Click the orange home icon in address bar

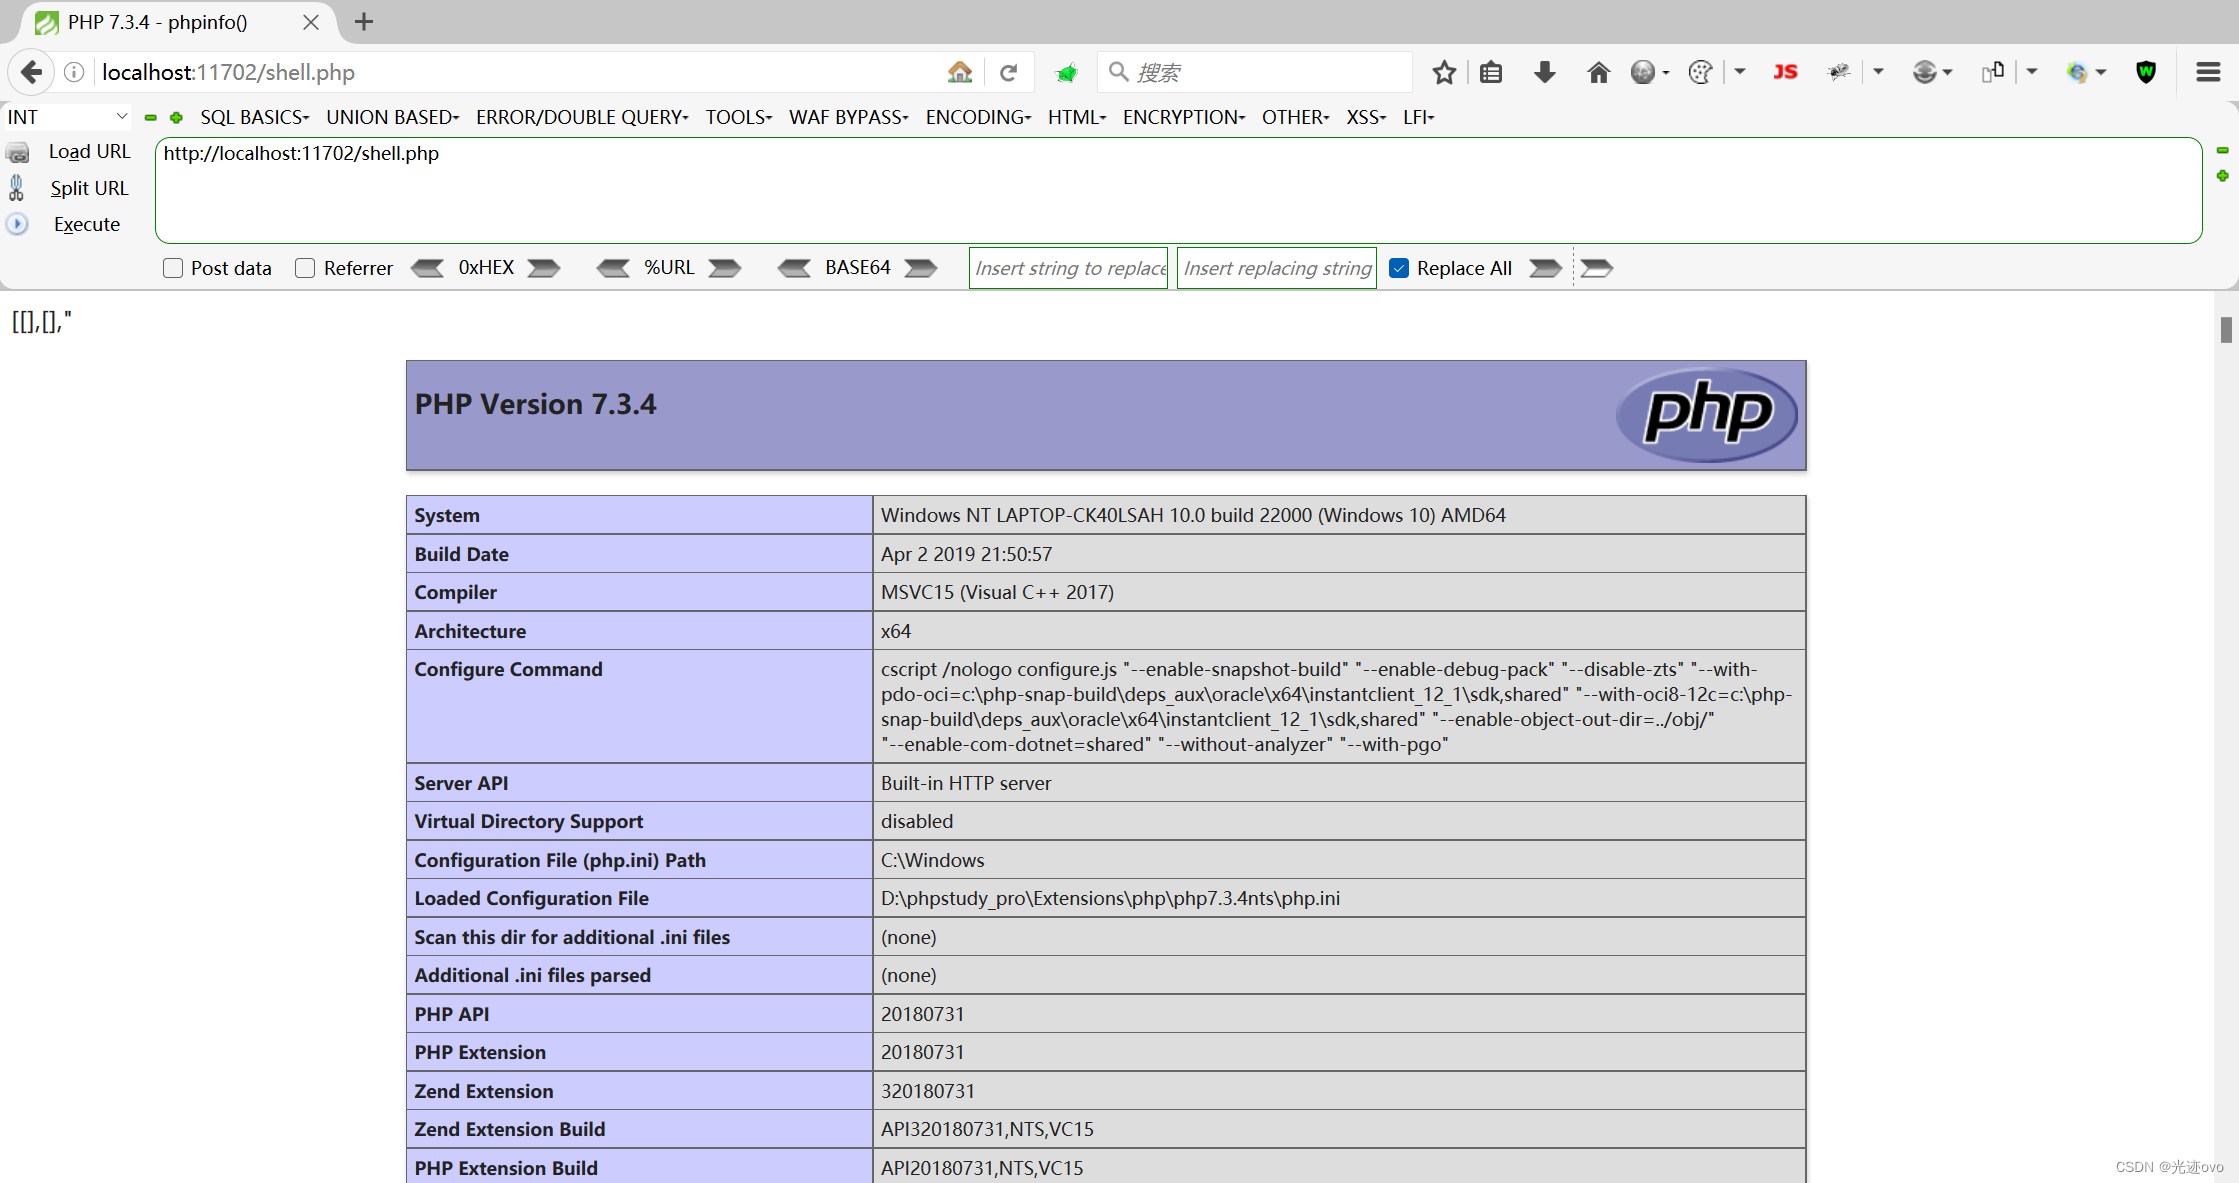pos(960,72)
